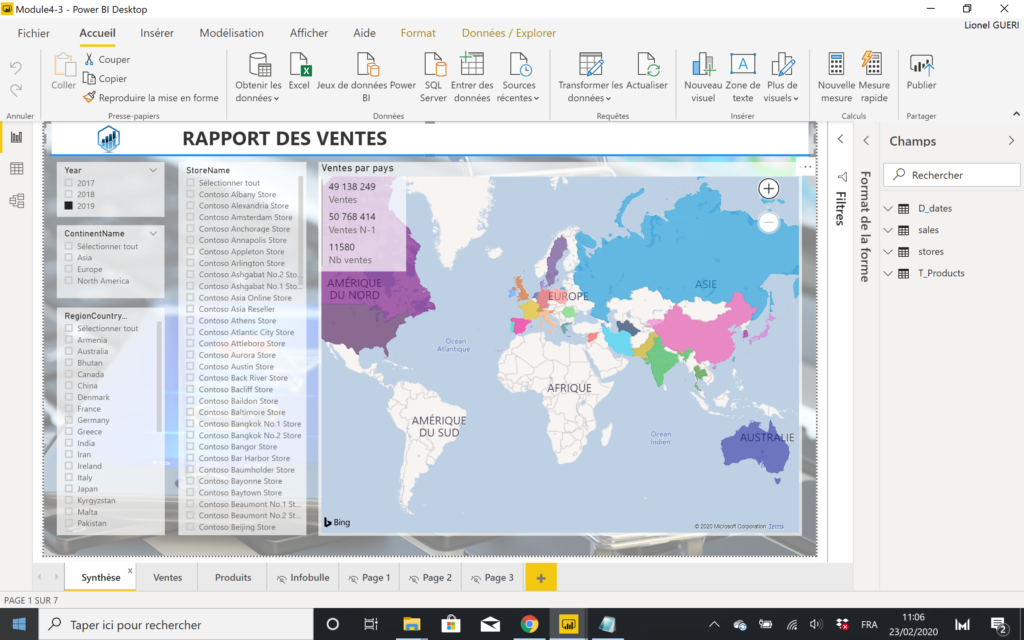Image resolution: width=1024 pixels, height=640 pixels.
Task: Click the Excel data source icon
Action: pyautogui.click(x=300, y=65)
